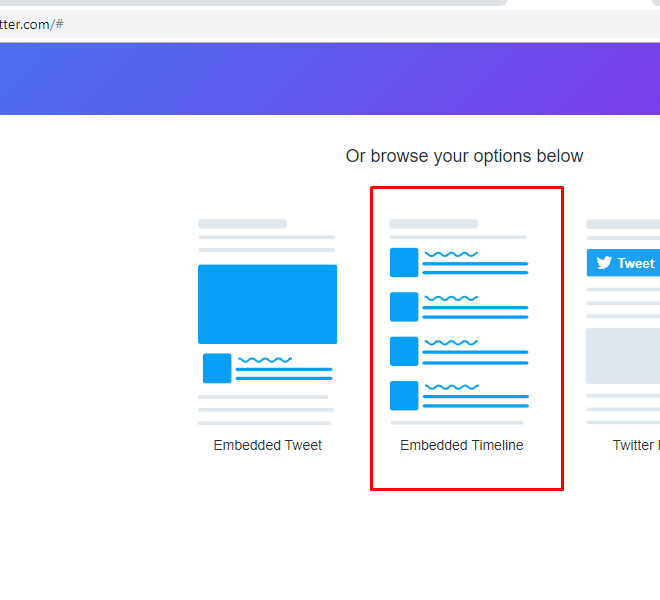
Task: Select the Embedded Tweet illustration
Action: tap(267, 322)
